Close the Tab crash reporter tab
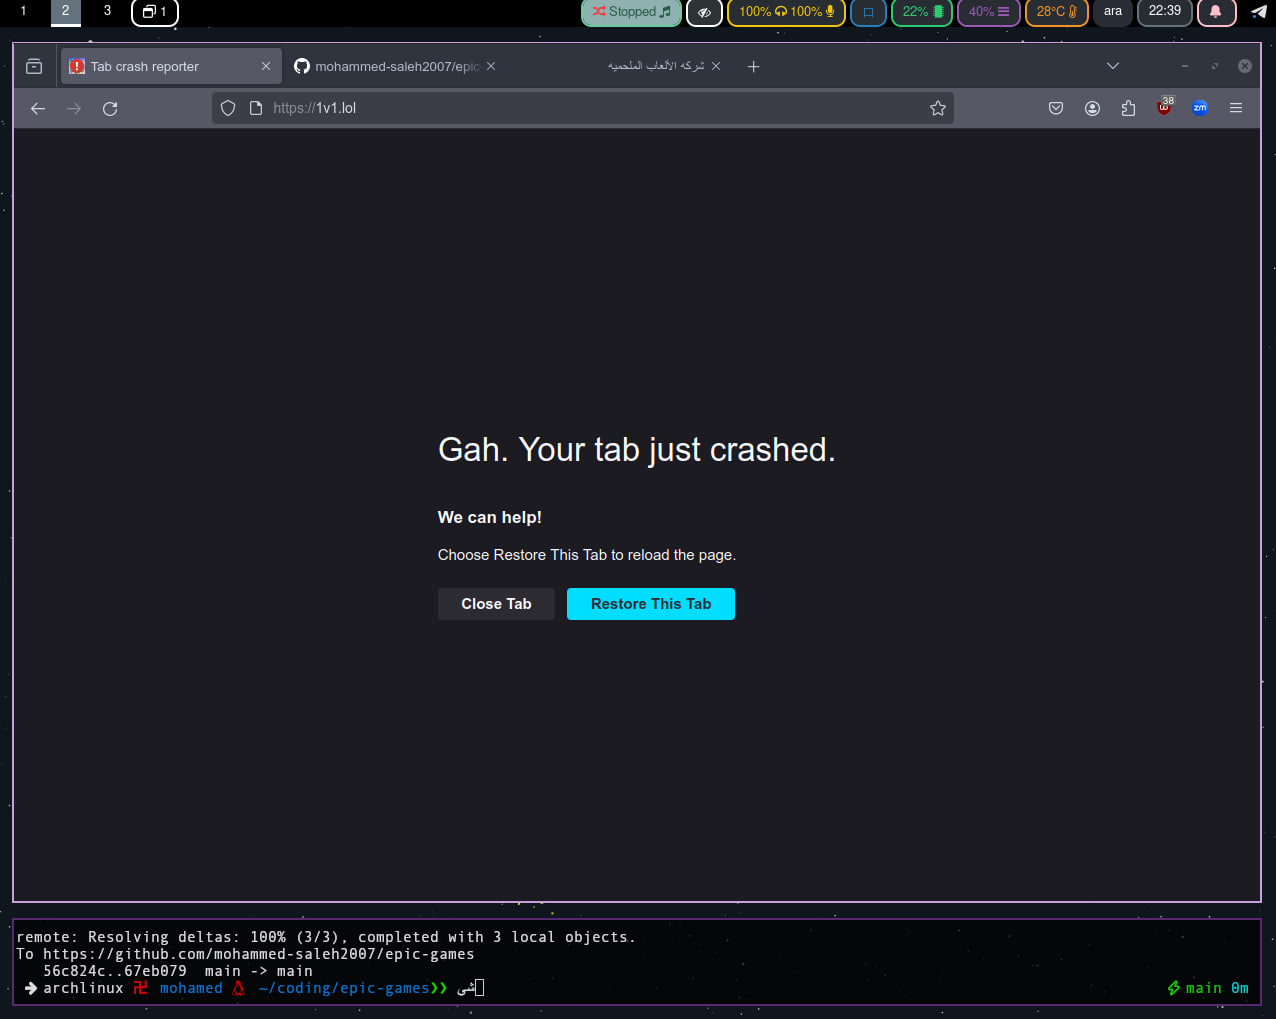The image size is (1276, 1019). [x=266, y=66]
